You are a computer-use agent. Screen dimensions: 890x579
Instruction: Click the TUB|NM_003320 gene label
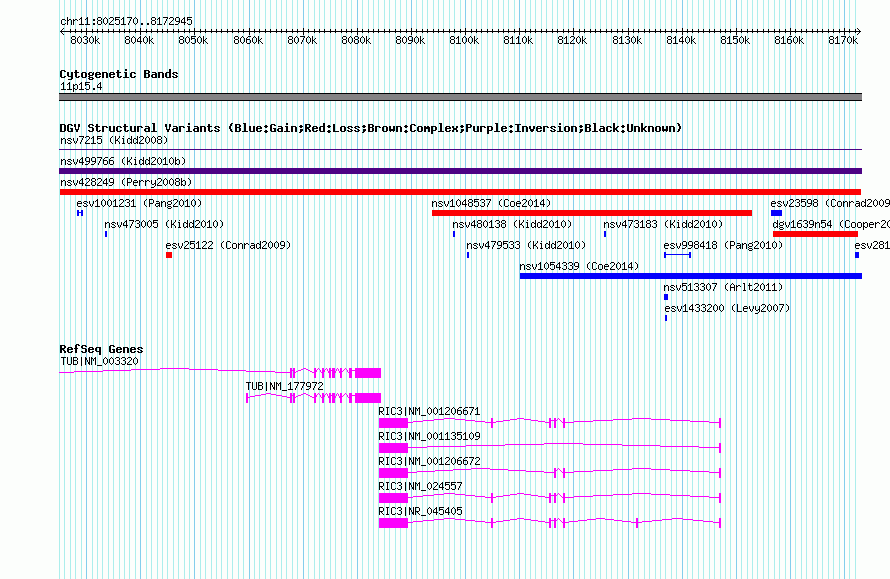point(99,361)
